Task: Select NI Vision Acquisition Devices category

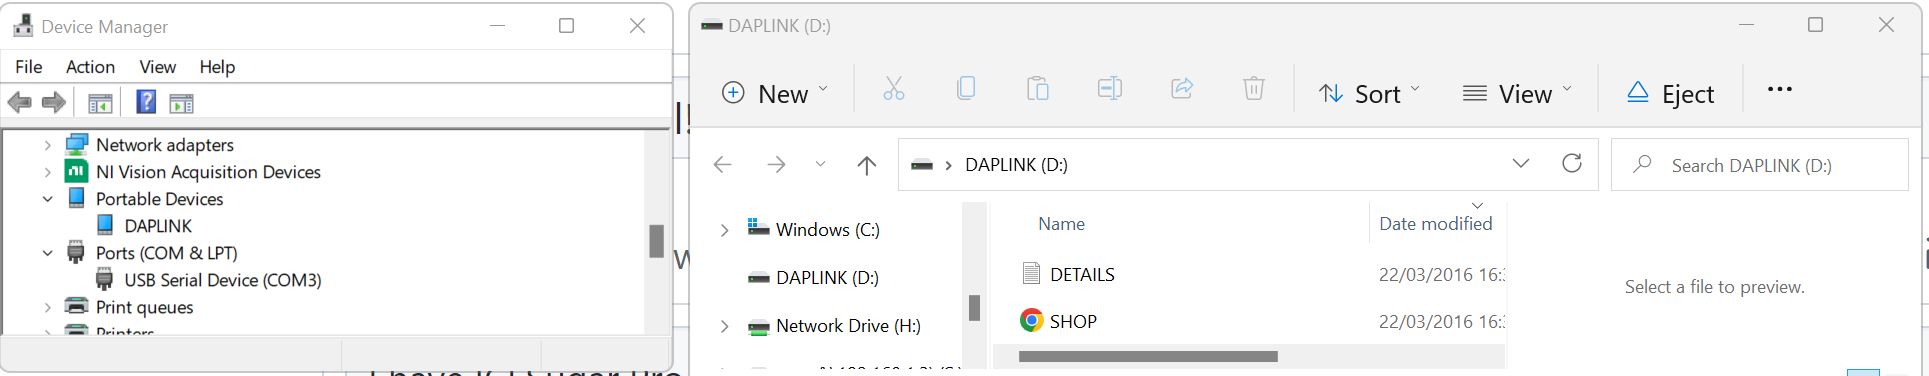Action: click(x=208, y=172)
